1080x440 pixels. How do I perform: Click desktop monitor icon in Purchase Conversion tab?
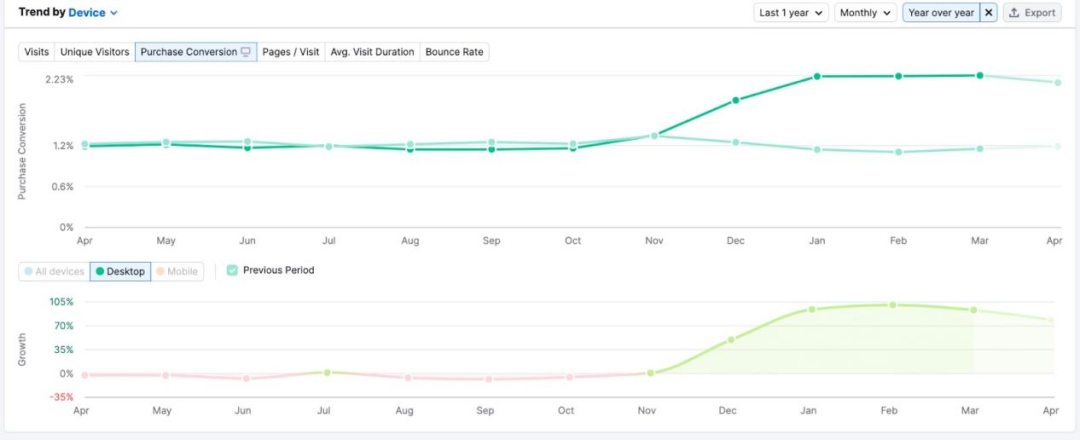pos(246,52)
